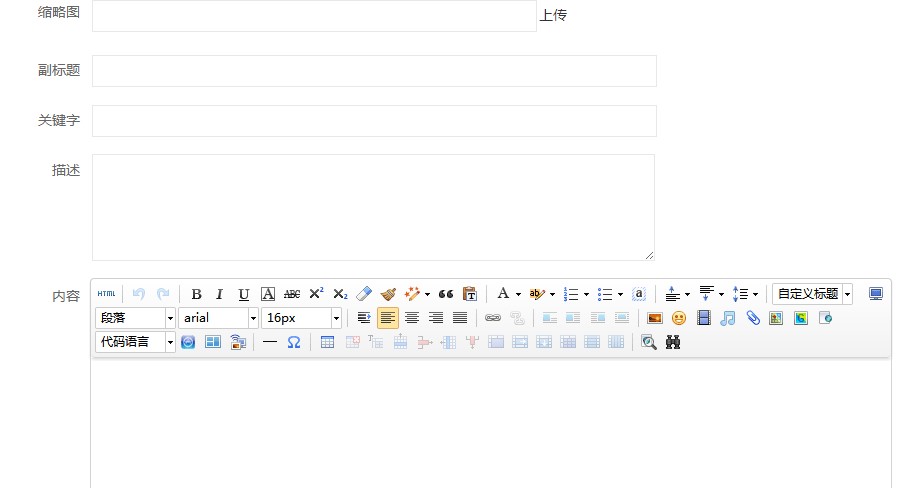Open find and replace binoculars icon

pos(673,342)
